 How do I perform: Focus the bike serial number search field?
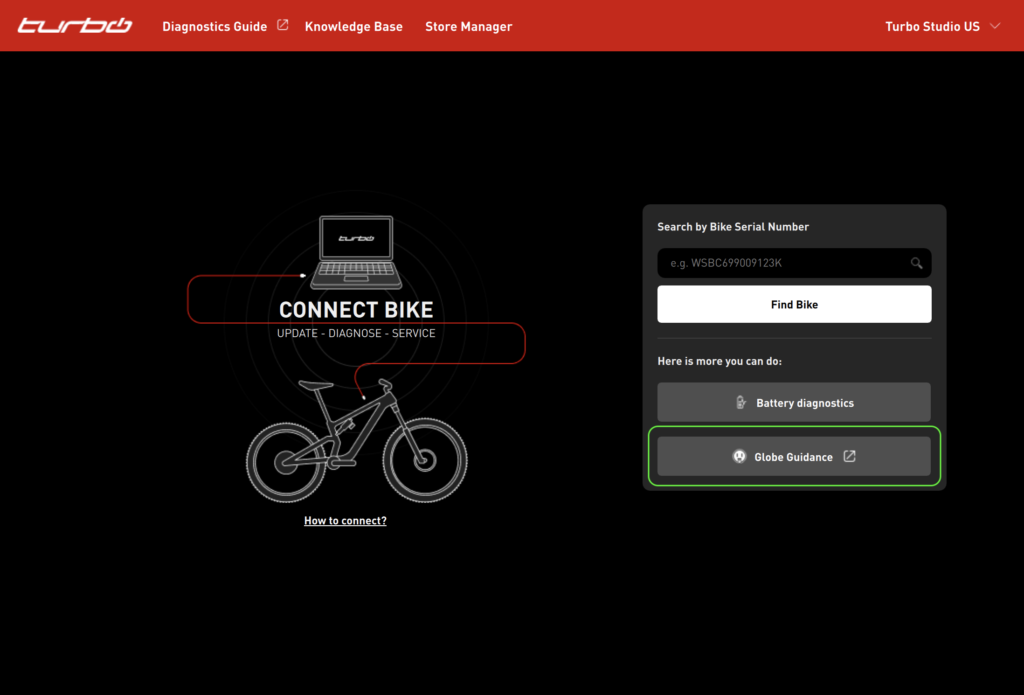coord(780,263)
